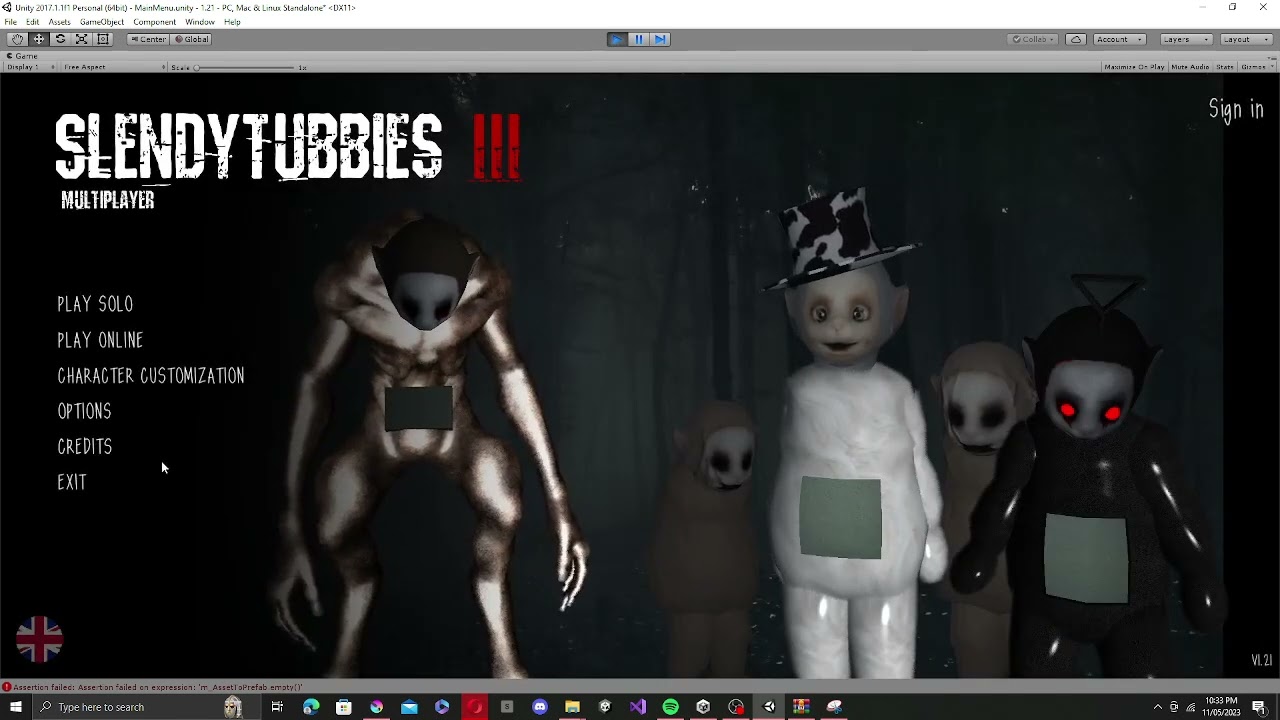Open the File menu
The height and width of the screenshot is (720, 1280).
10,22
